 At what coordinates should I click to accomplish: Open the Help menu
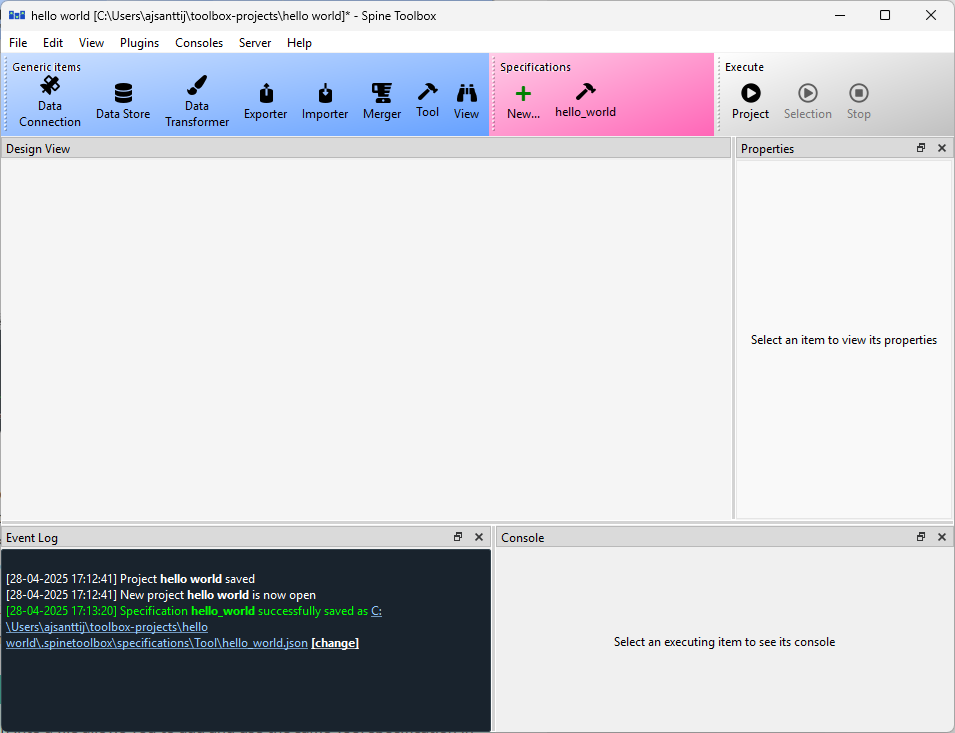pyautogui.click(x=300, y=43)
